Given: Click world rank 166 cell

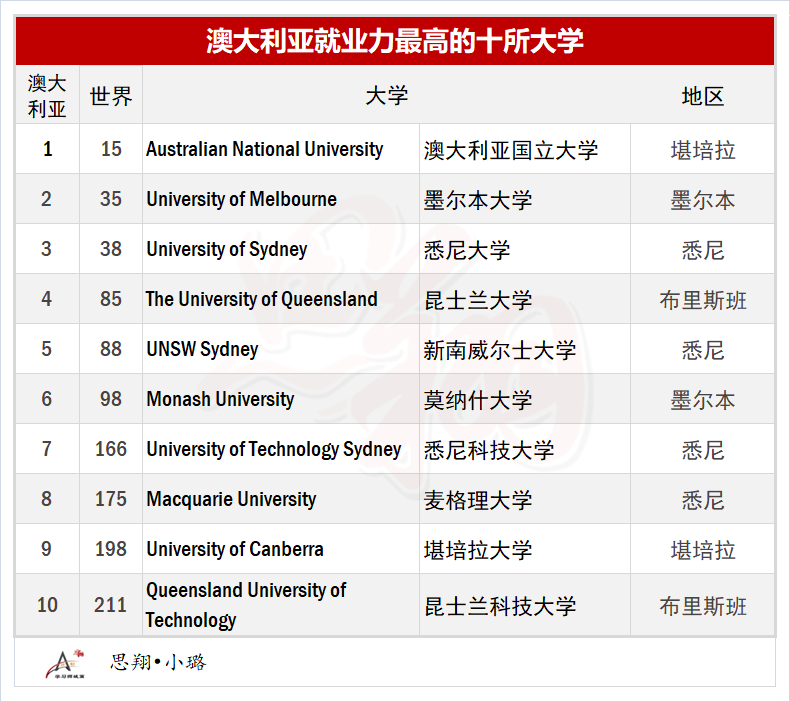Looking at the screenshot, I should click(x=111, y=449).
